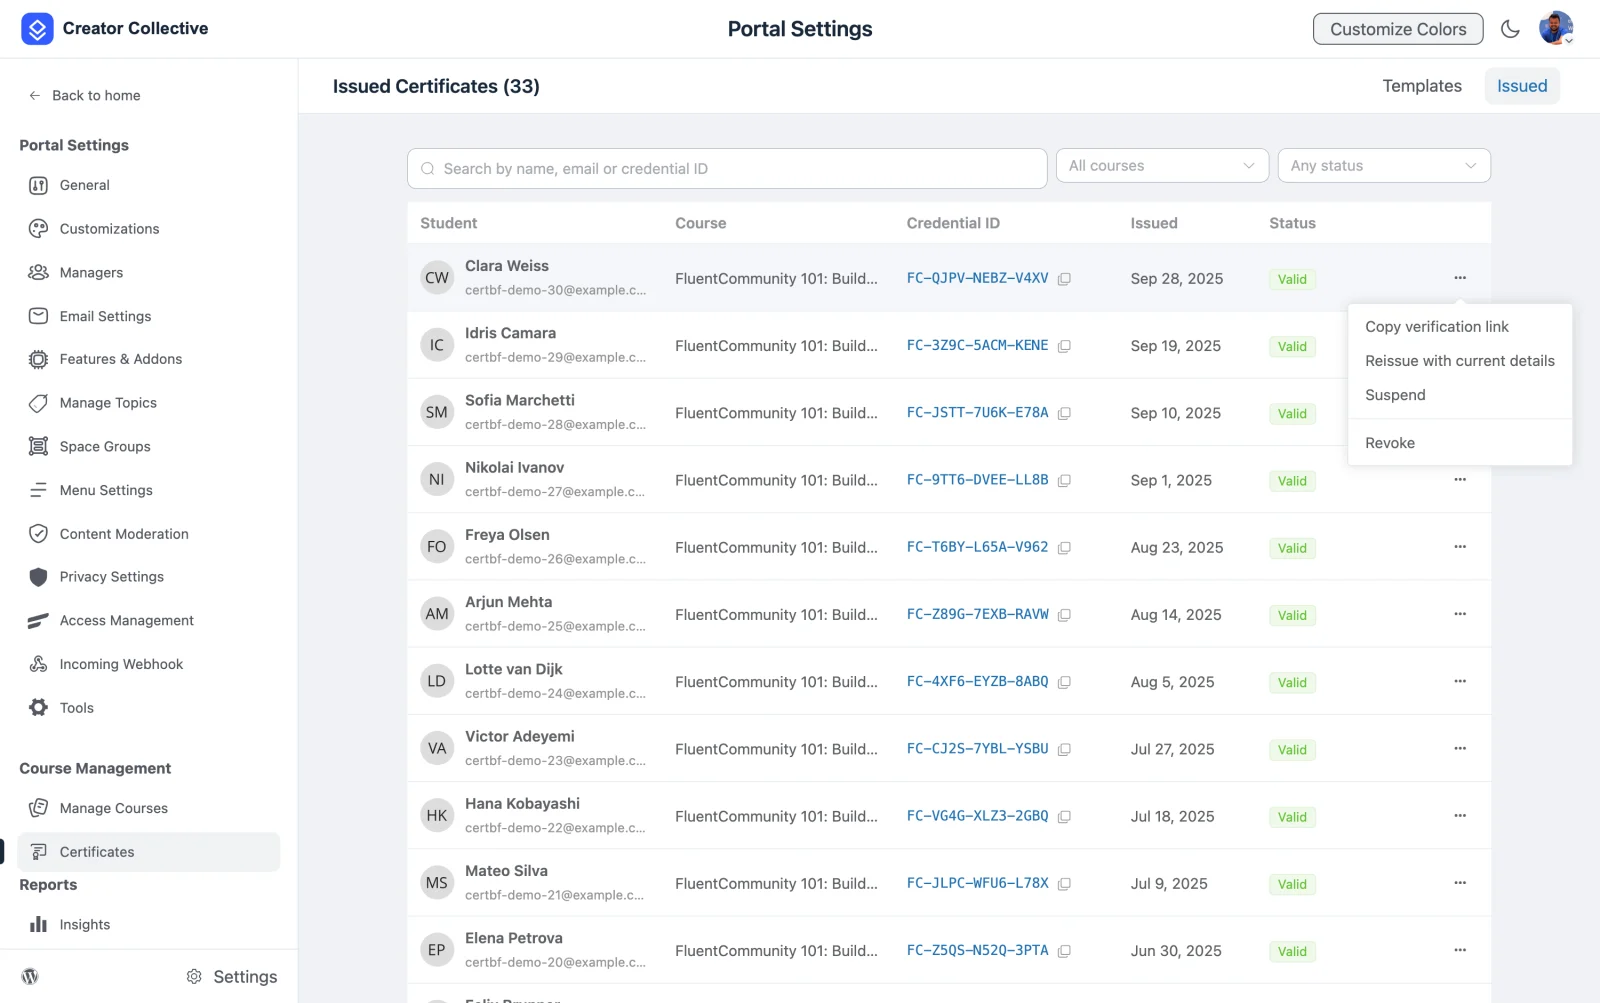The height and width of the screenshot is (1003, 1600).
Task: Expand the Any status filter
Action: click(x=1384, y=166)
